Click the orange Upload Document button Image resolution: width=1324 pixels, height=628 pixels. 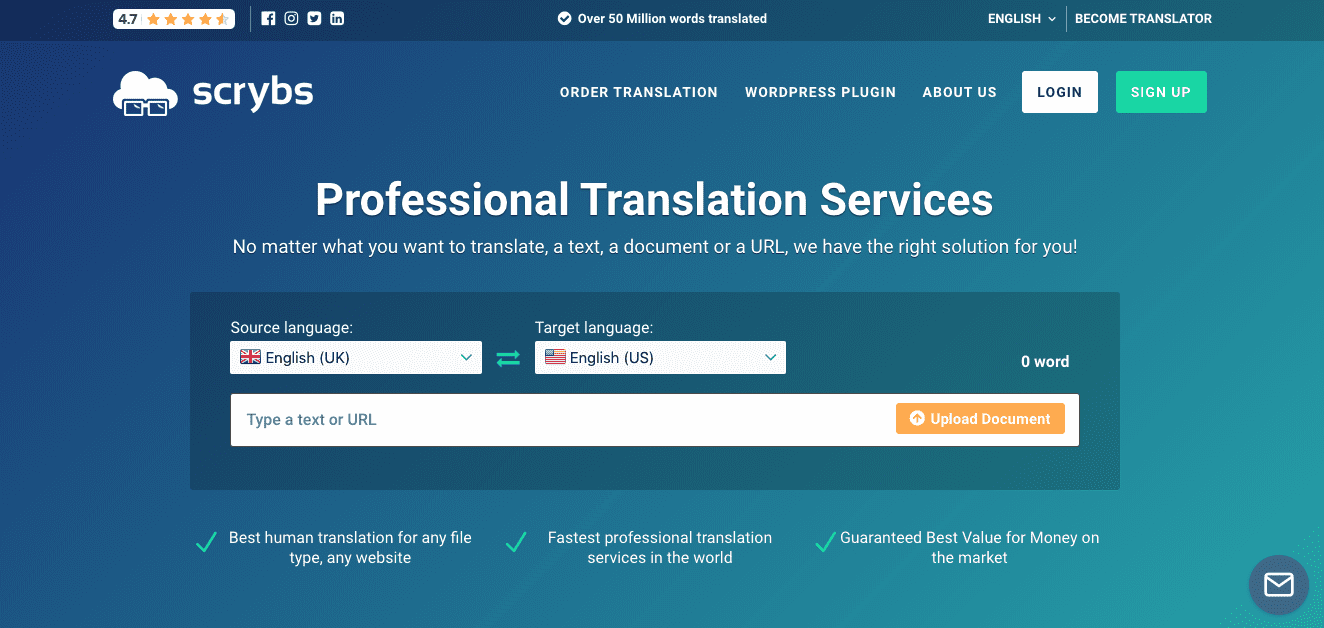[980, 419]
